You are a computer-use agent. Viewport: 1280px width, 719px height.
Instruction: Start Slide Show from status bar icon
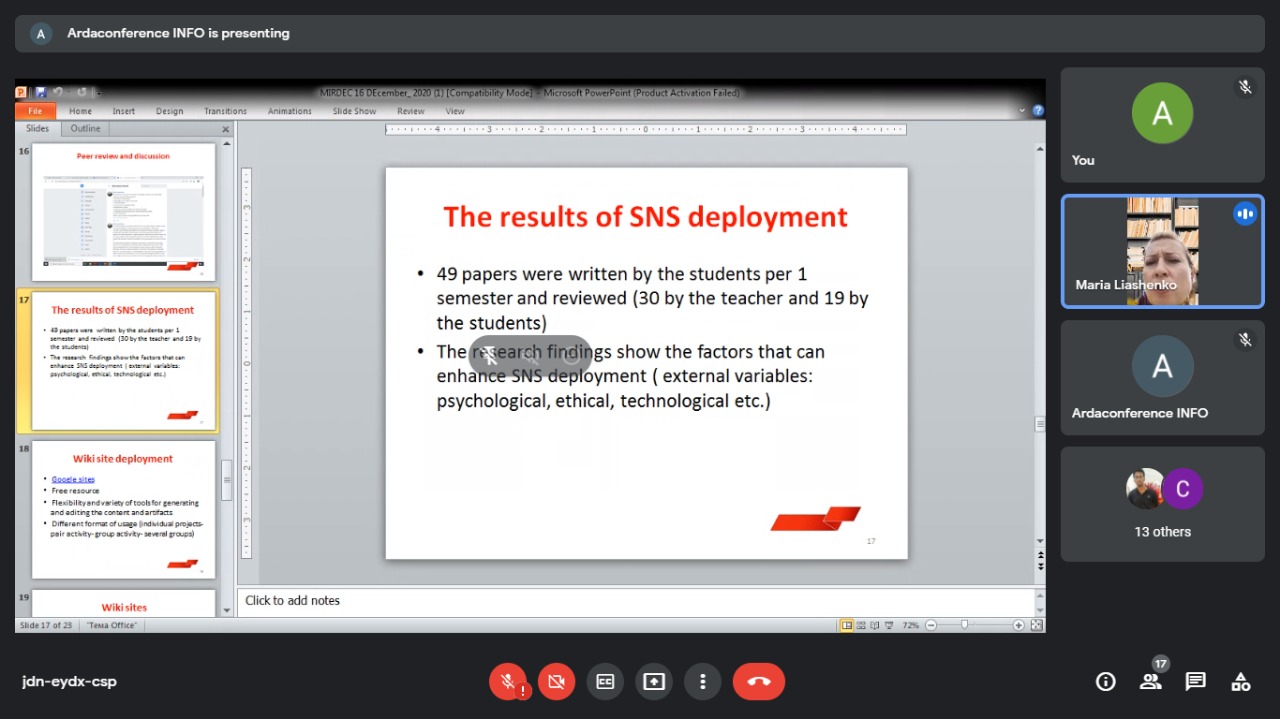[888, 625]
